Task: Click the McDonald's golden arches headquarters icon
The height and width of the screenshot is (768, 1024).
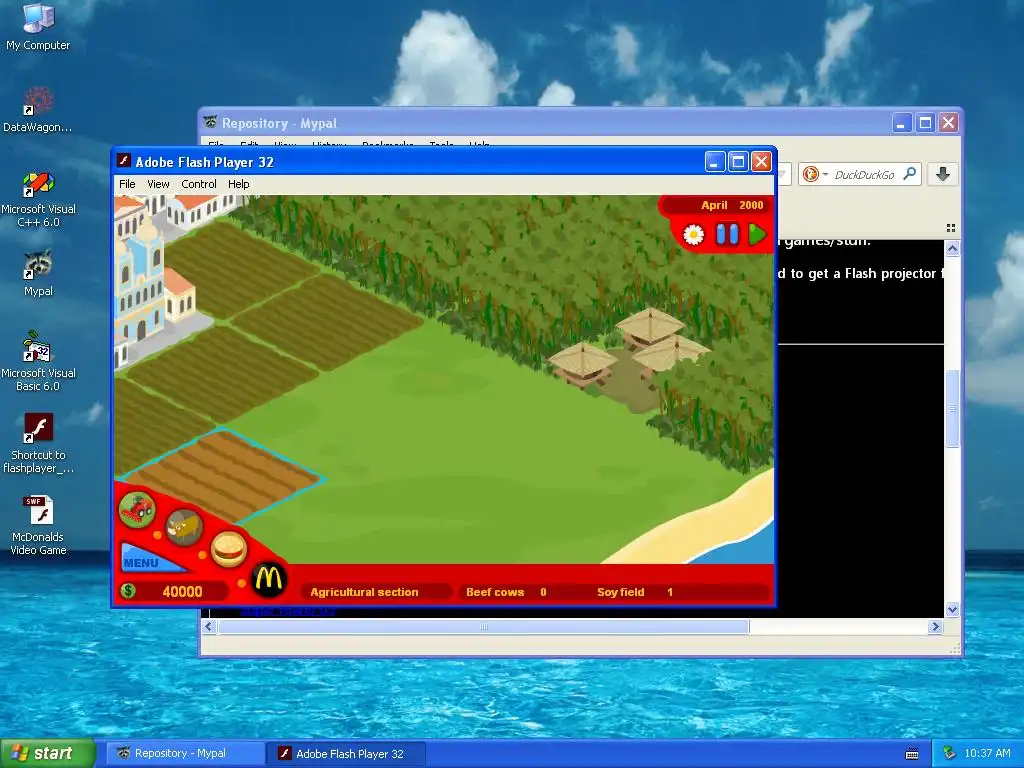Action: click(268, 579)
